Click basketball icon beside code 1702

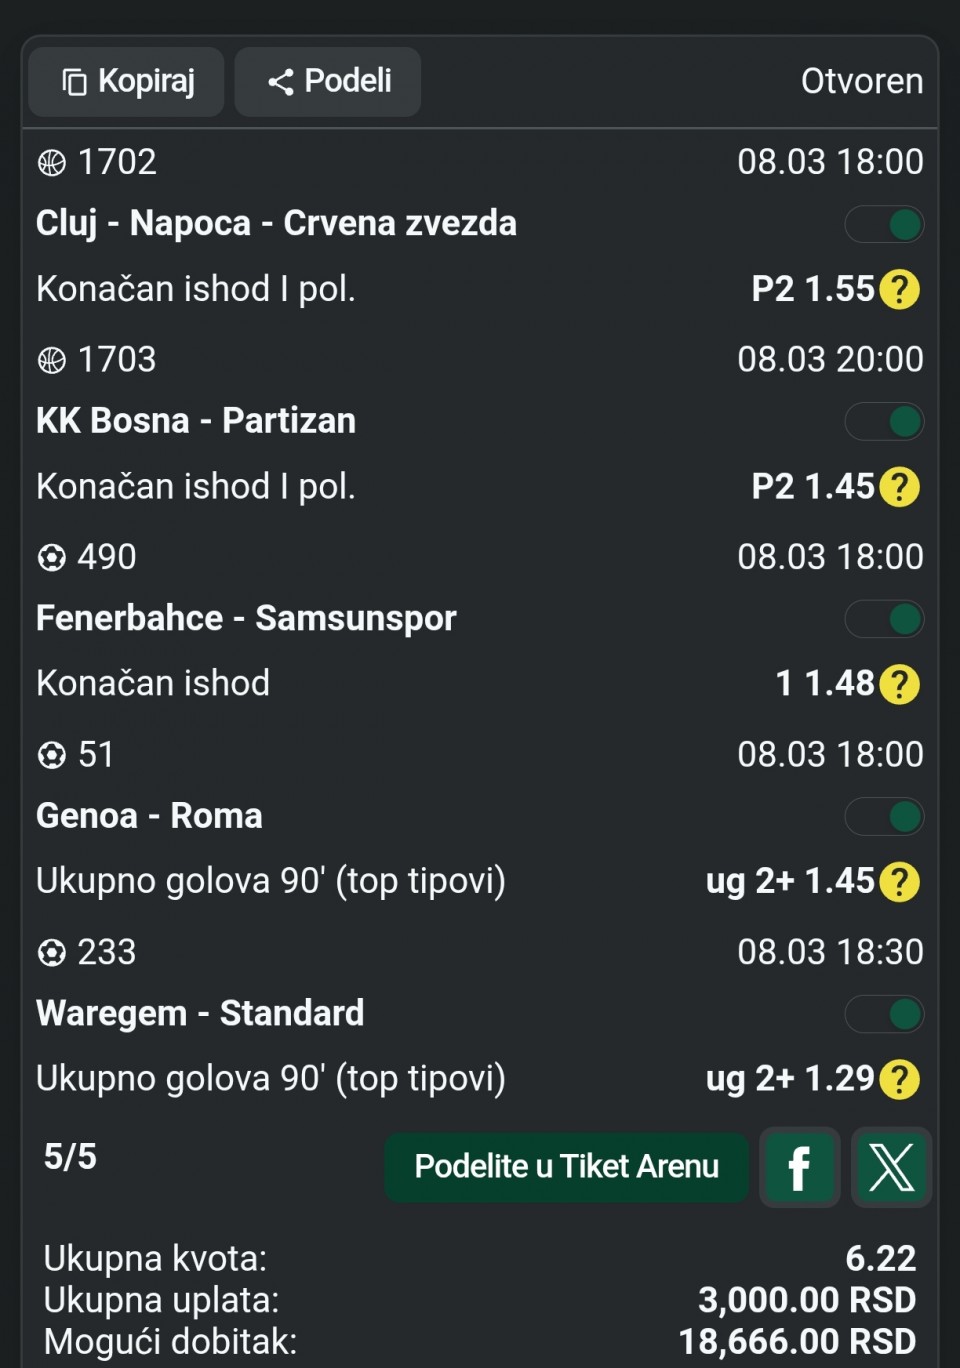(52, 162)
